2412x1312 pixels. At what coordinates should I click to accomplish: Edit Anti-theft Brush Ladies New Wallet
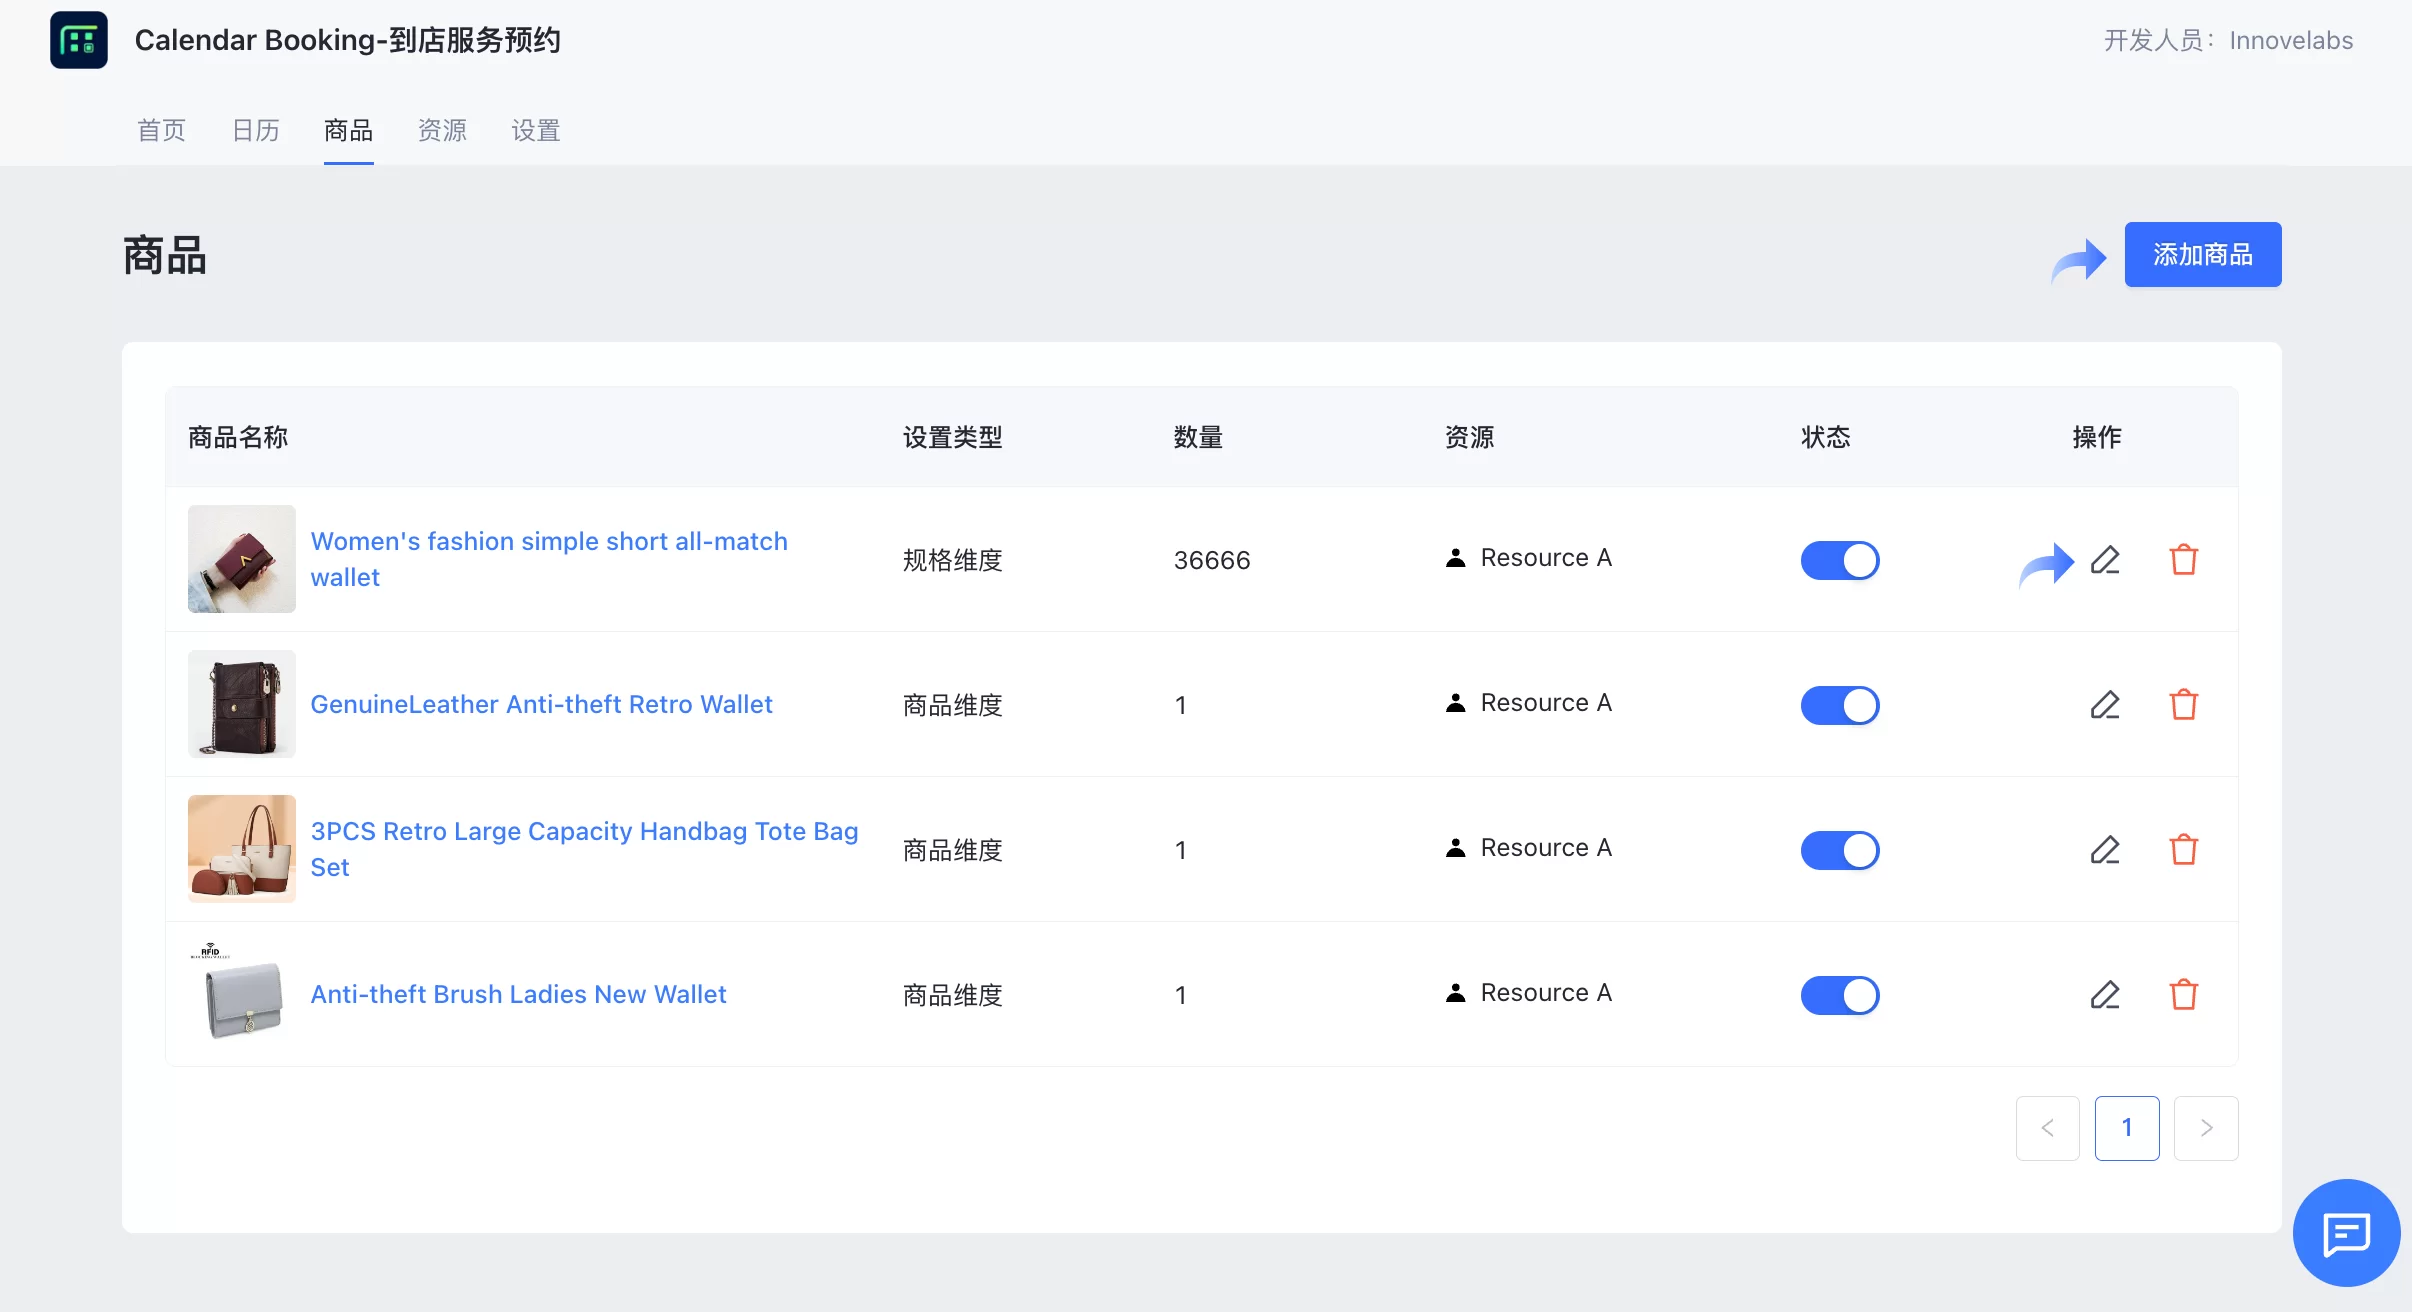2104,995
